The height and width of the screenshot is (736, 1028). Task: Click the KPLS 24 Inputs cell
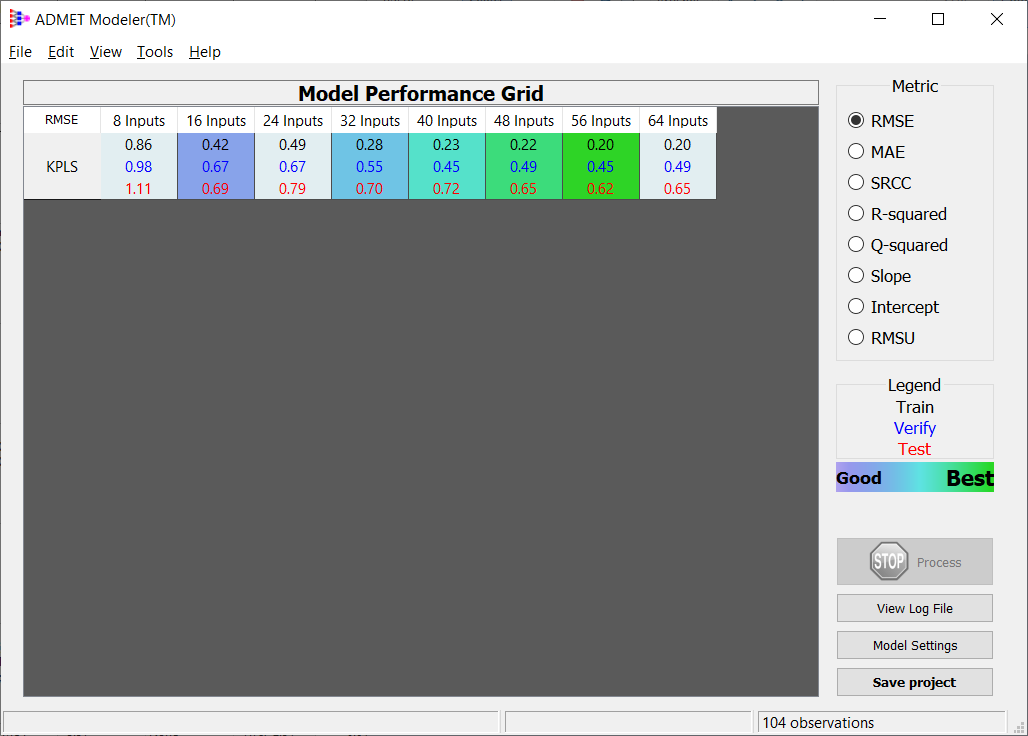pos(292,166)
